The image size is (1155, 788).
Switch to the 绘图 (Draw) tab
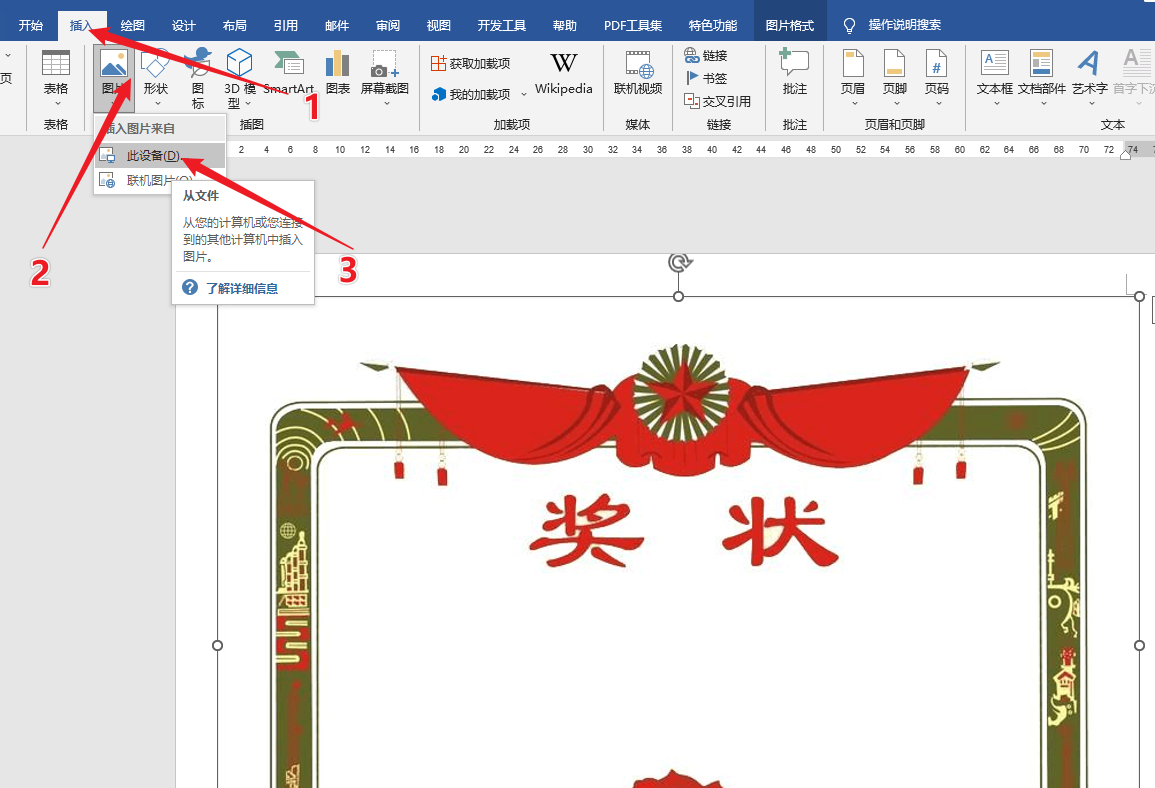pos(133,26)
